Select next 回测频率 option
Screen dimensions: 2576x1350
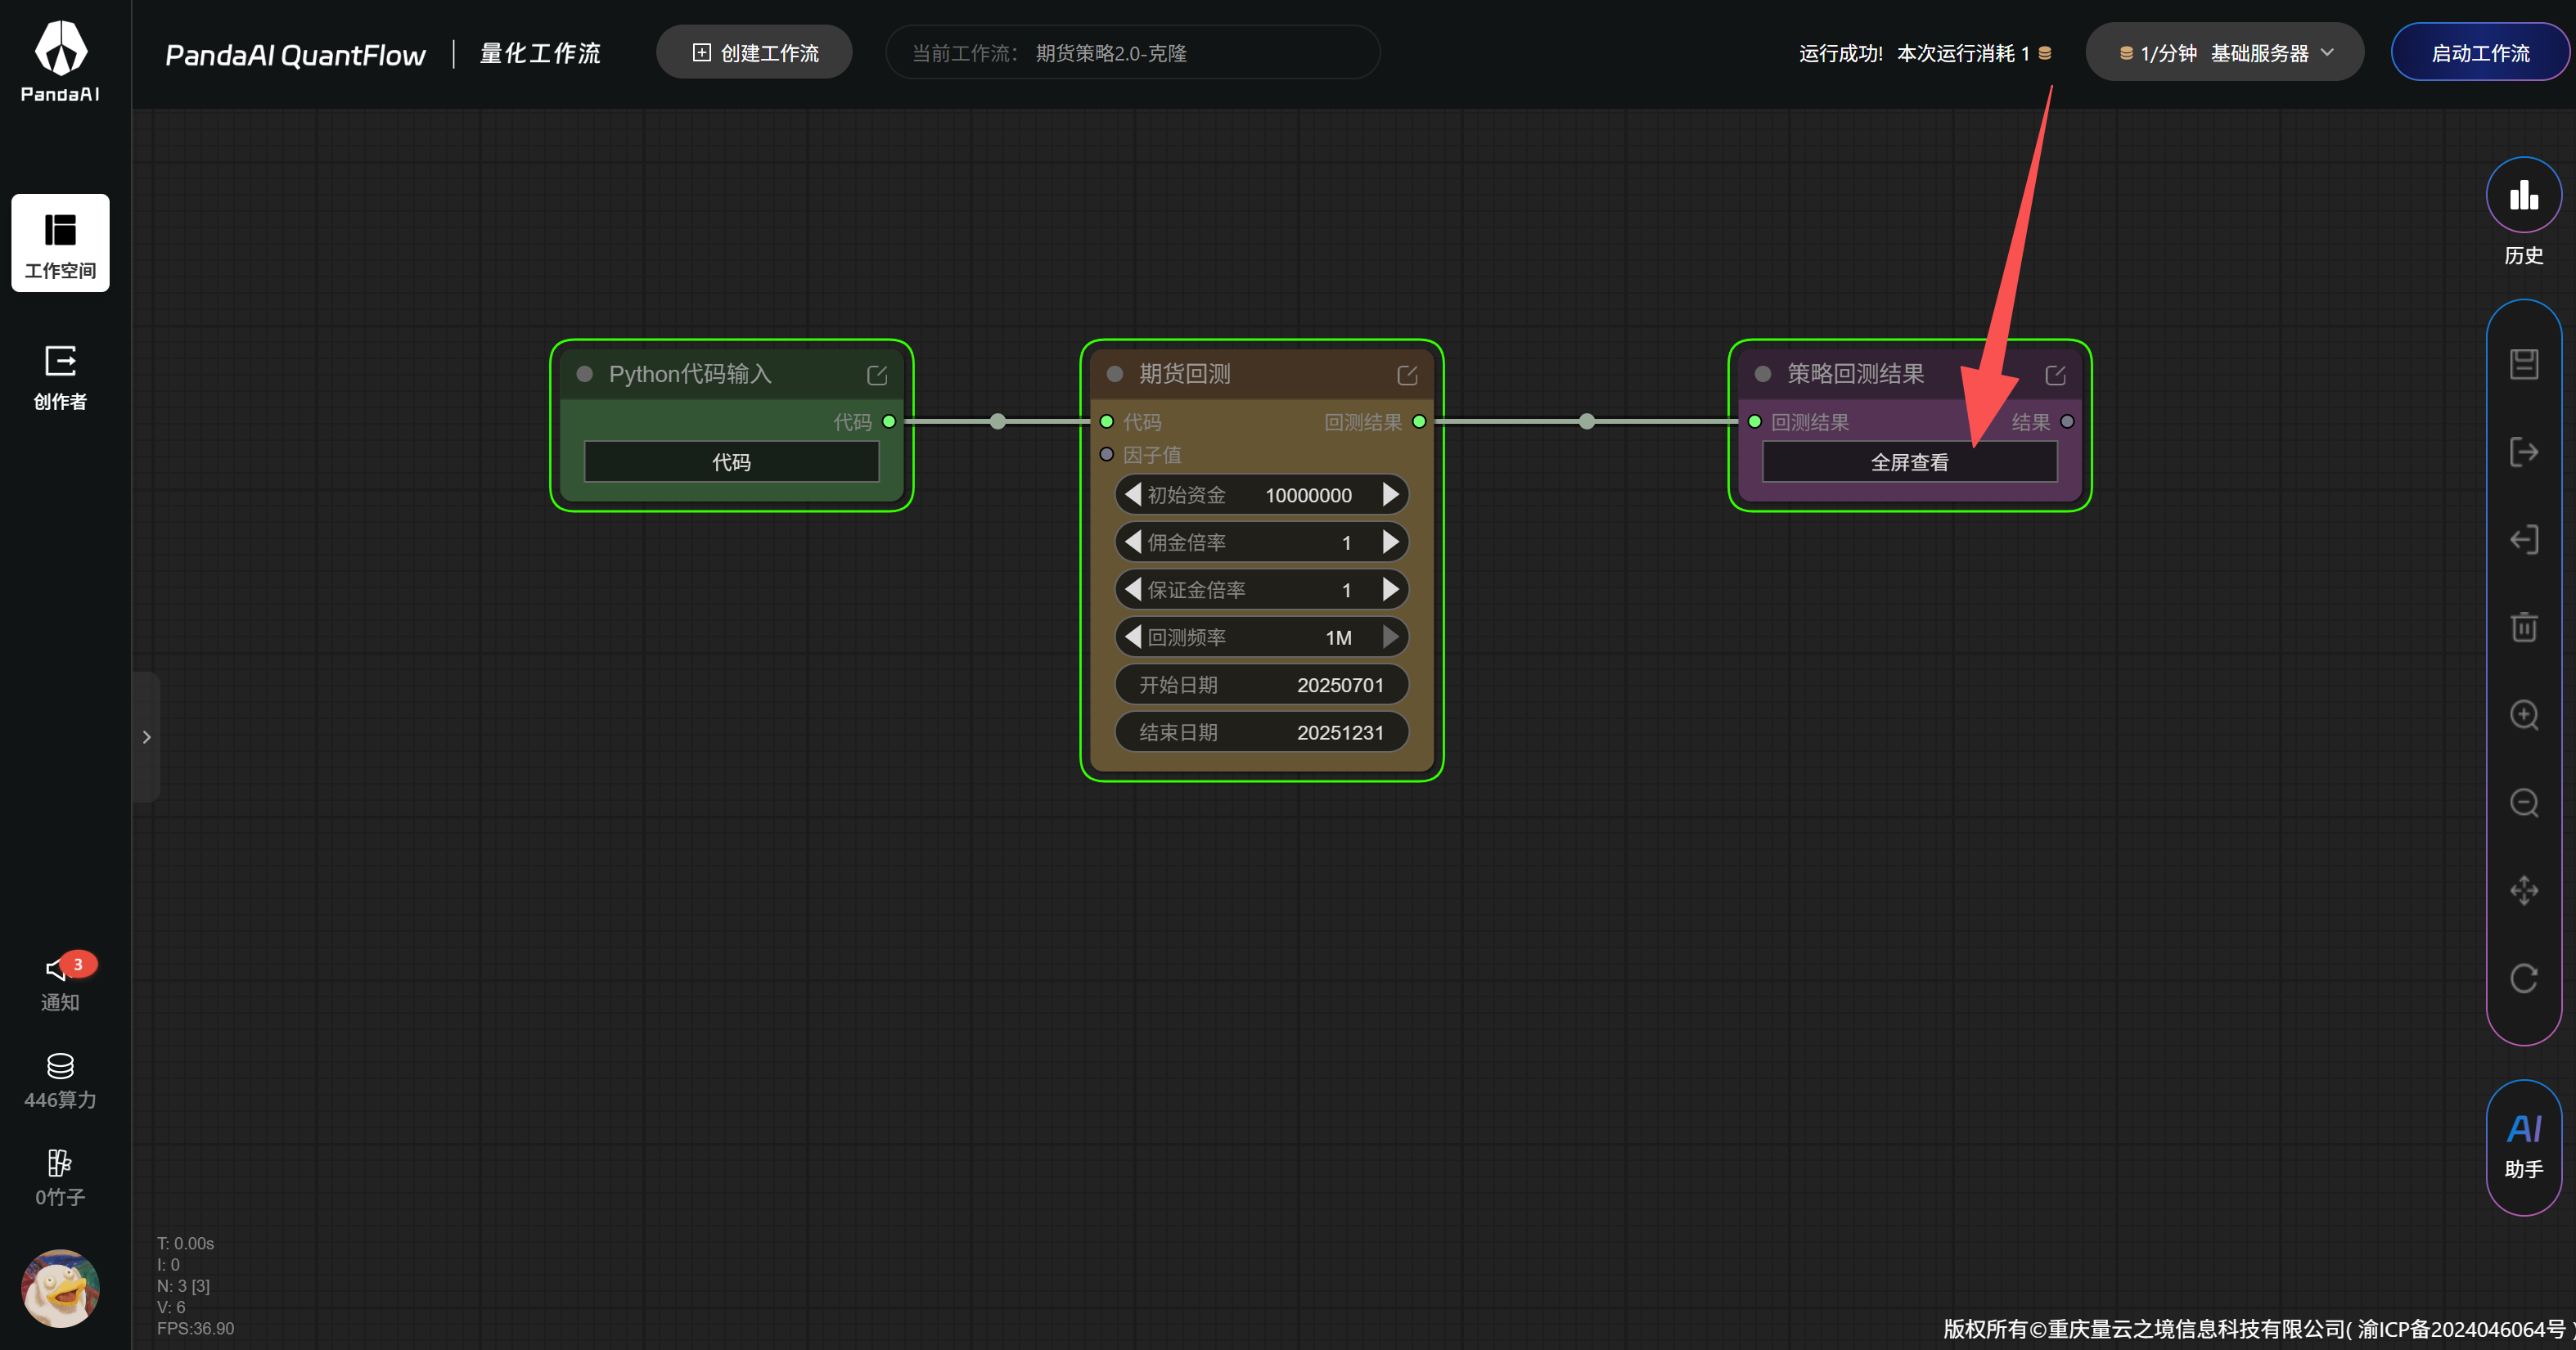coord(1390,637)
